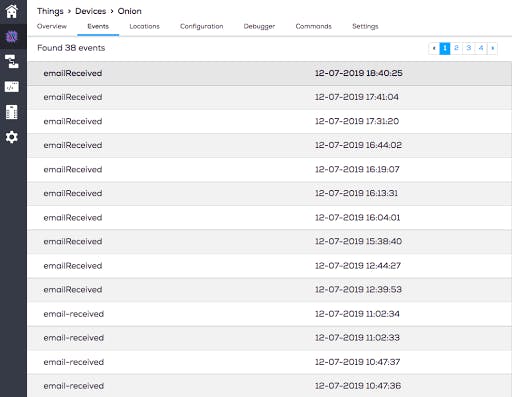Click timestamp 12-07-2019 10:47:36
This screenshot has width=512, height=397.
coord(358,386)
